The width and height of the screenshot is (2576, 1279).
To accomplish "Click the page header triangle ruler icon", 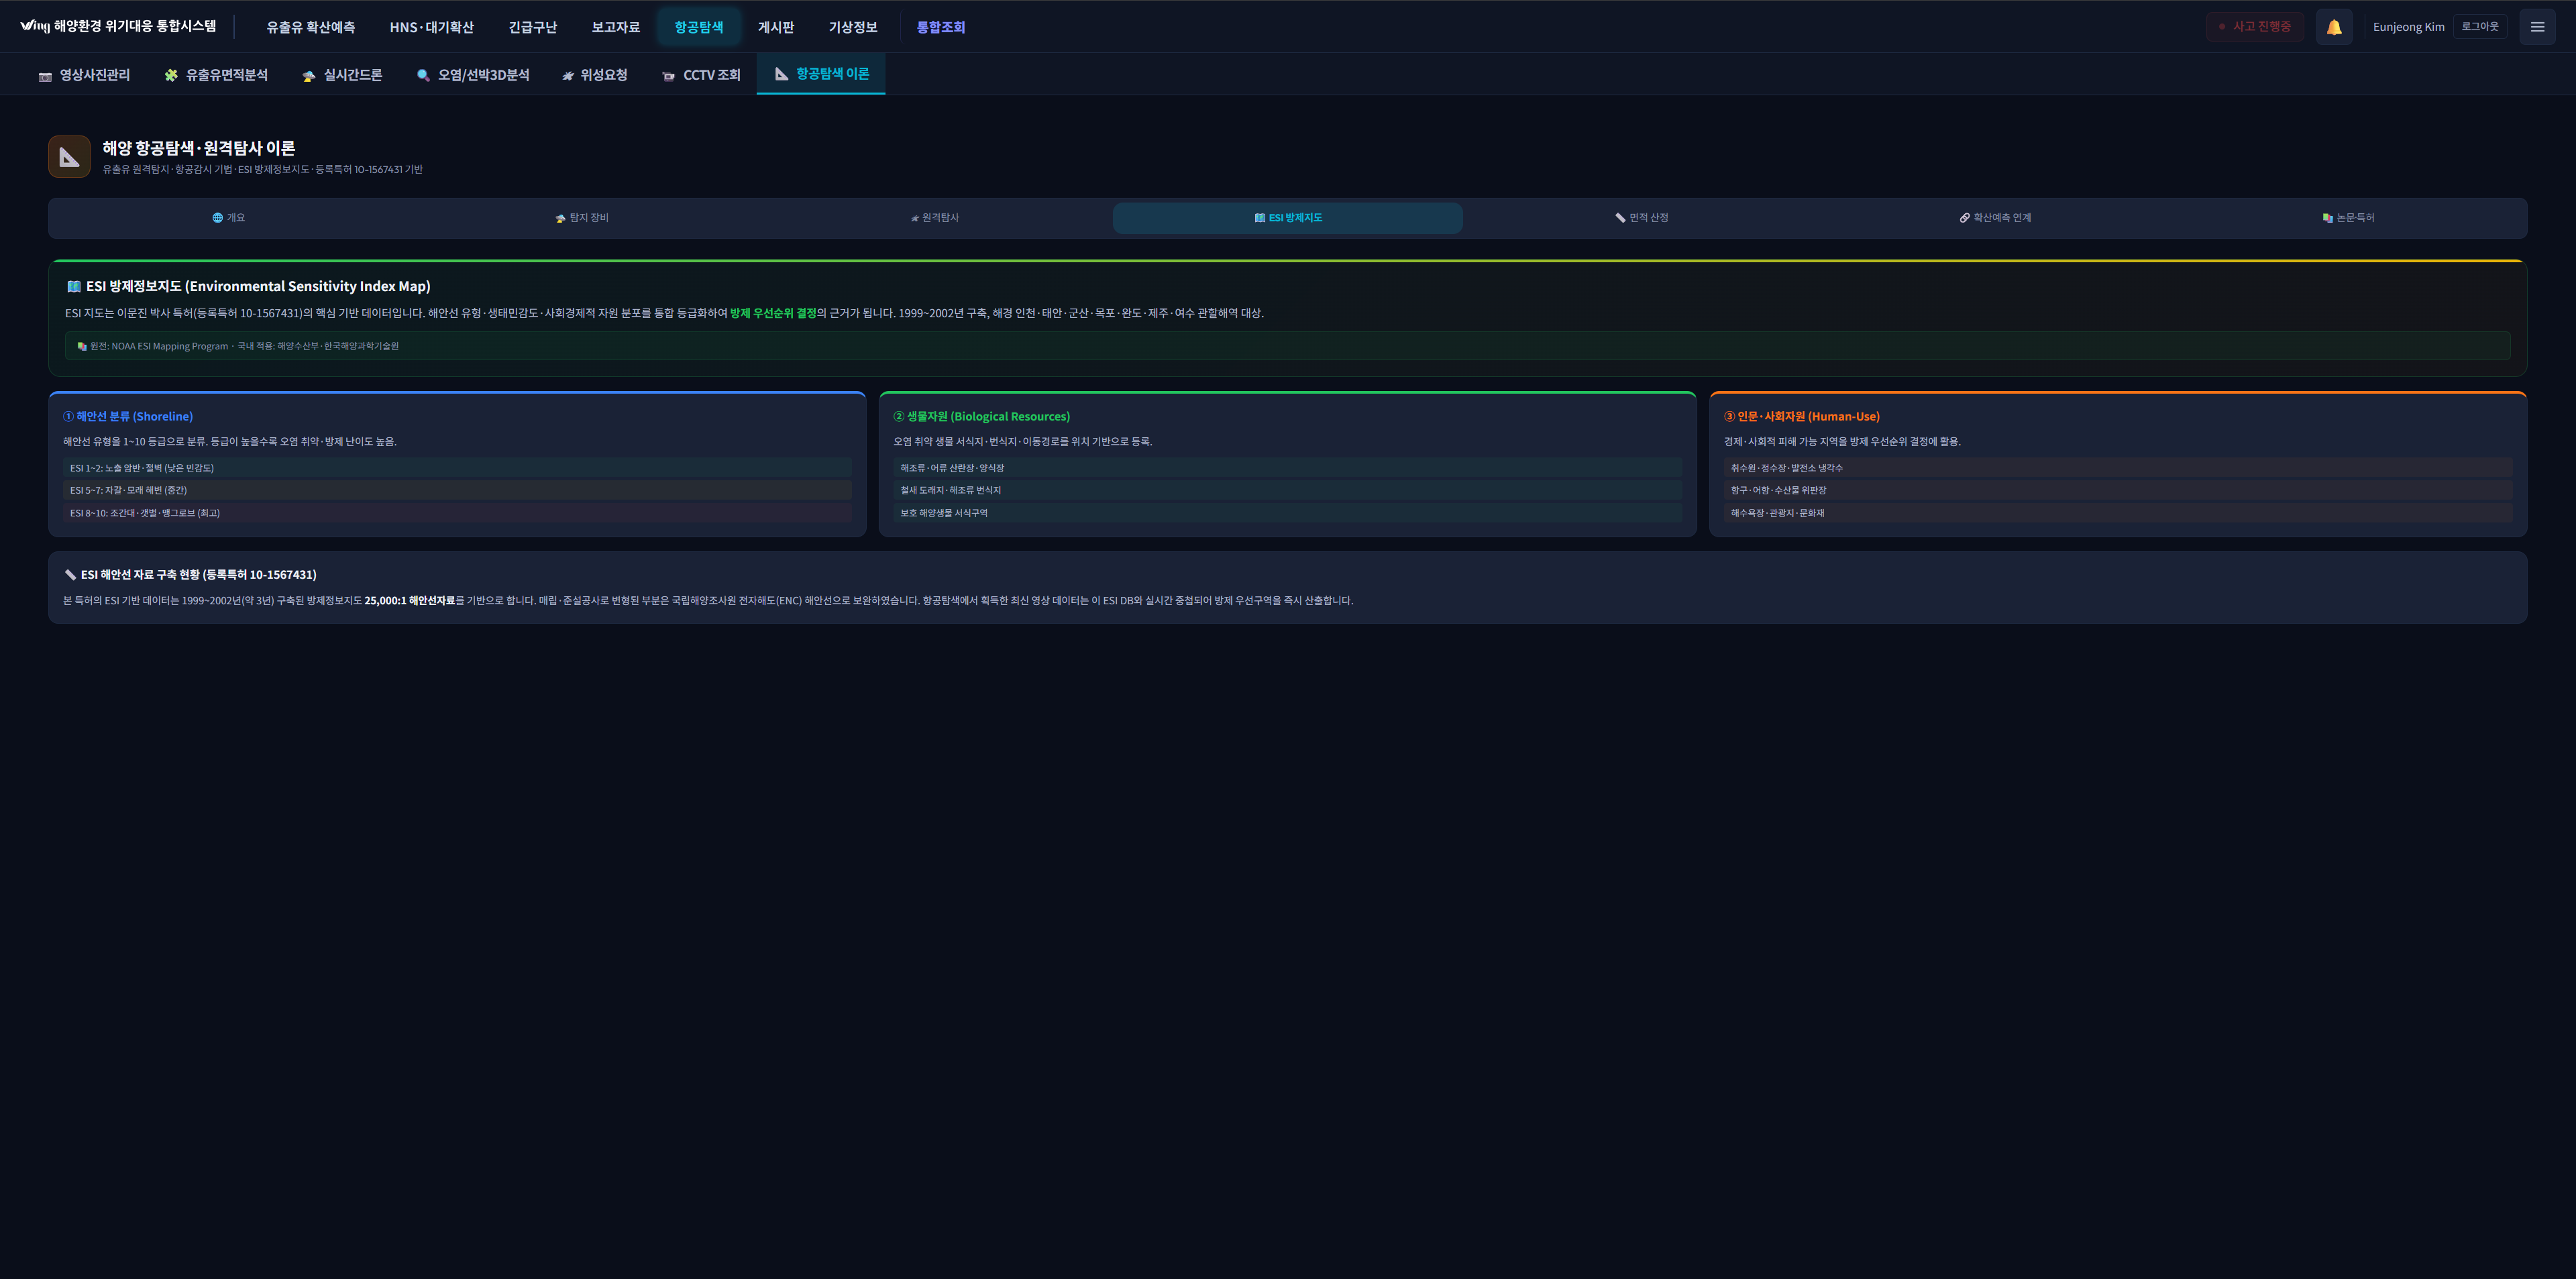I will click(x=69, y=157).
